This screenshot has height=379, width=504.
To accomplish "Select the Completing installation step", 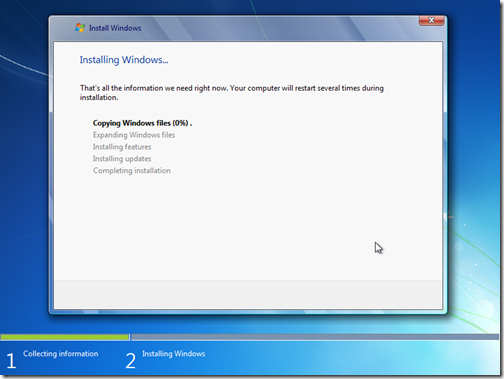I will click(132, 171).
